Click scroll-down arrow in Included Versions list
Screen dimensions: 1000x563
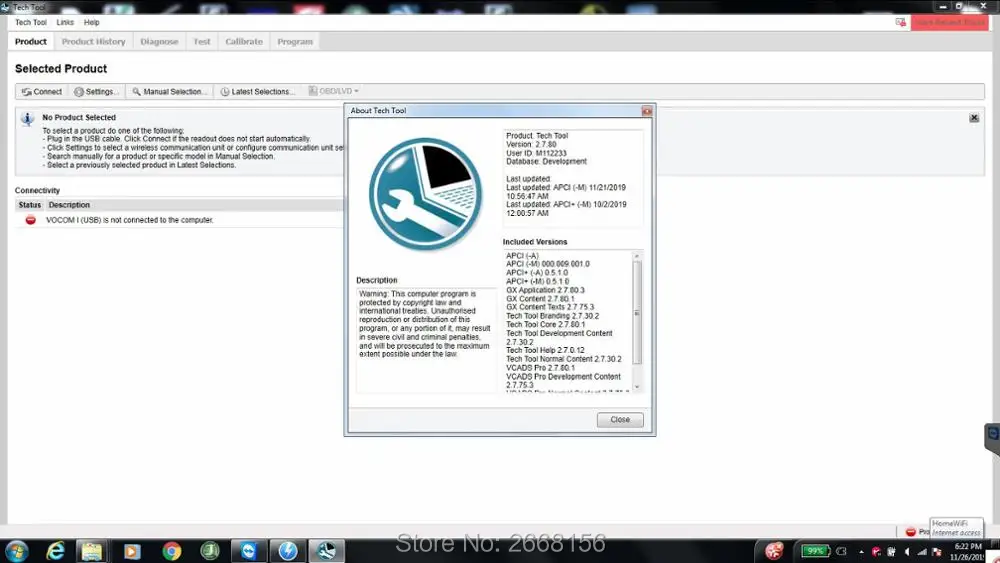point(636,387)
